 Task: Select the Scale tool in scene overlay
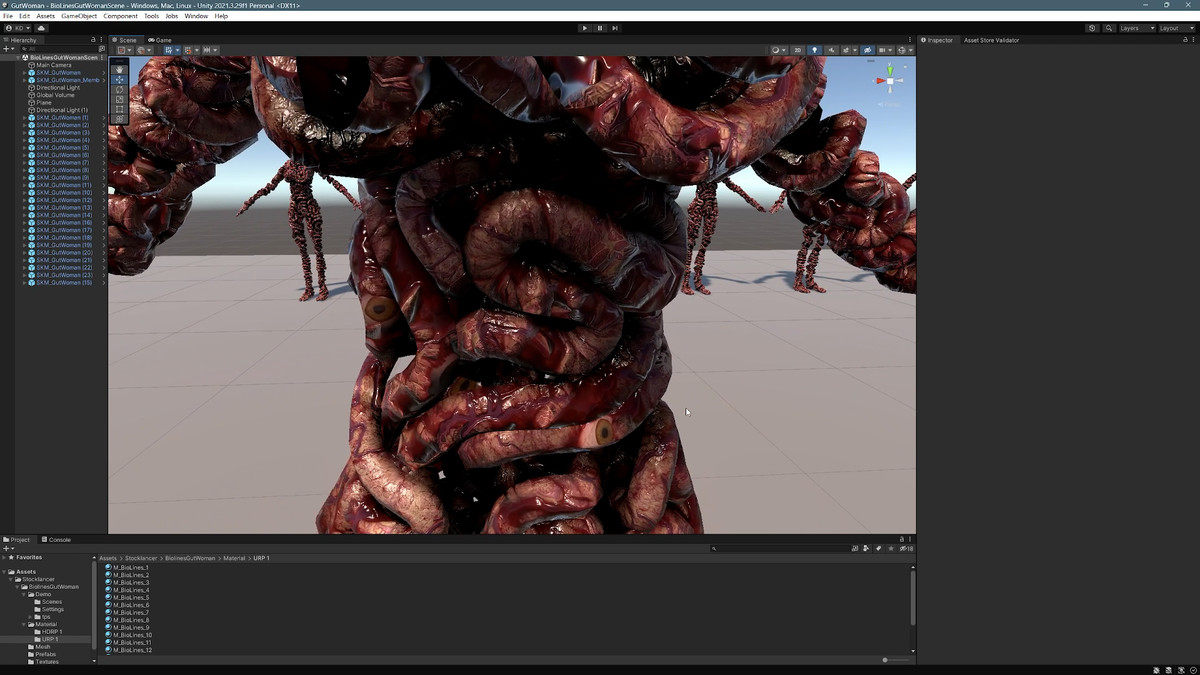pos(120,99)
